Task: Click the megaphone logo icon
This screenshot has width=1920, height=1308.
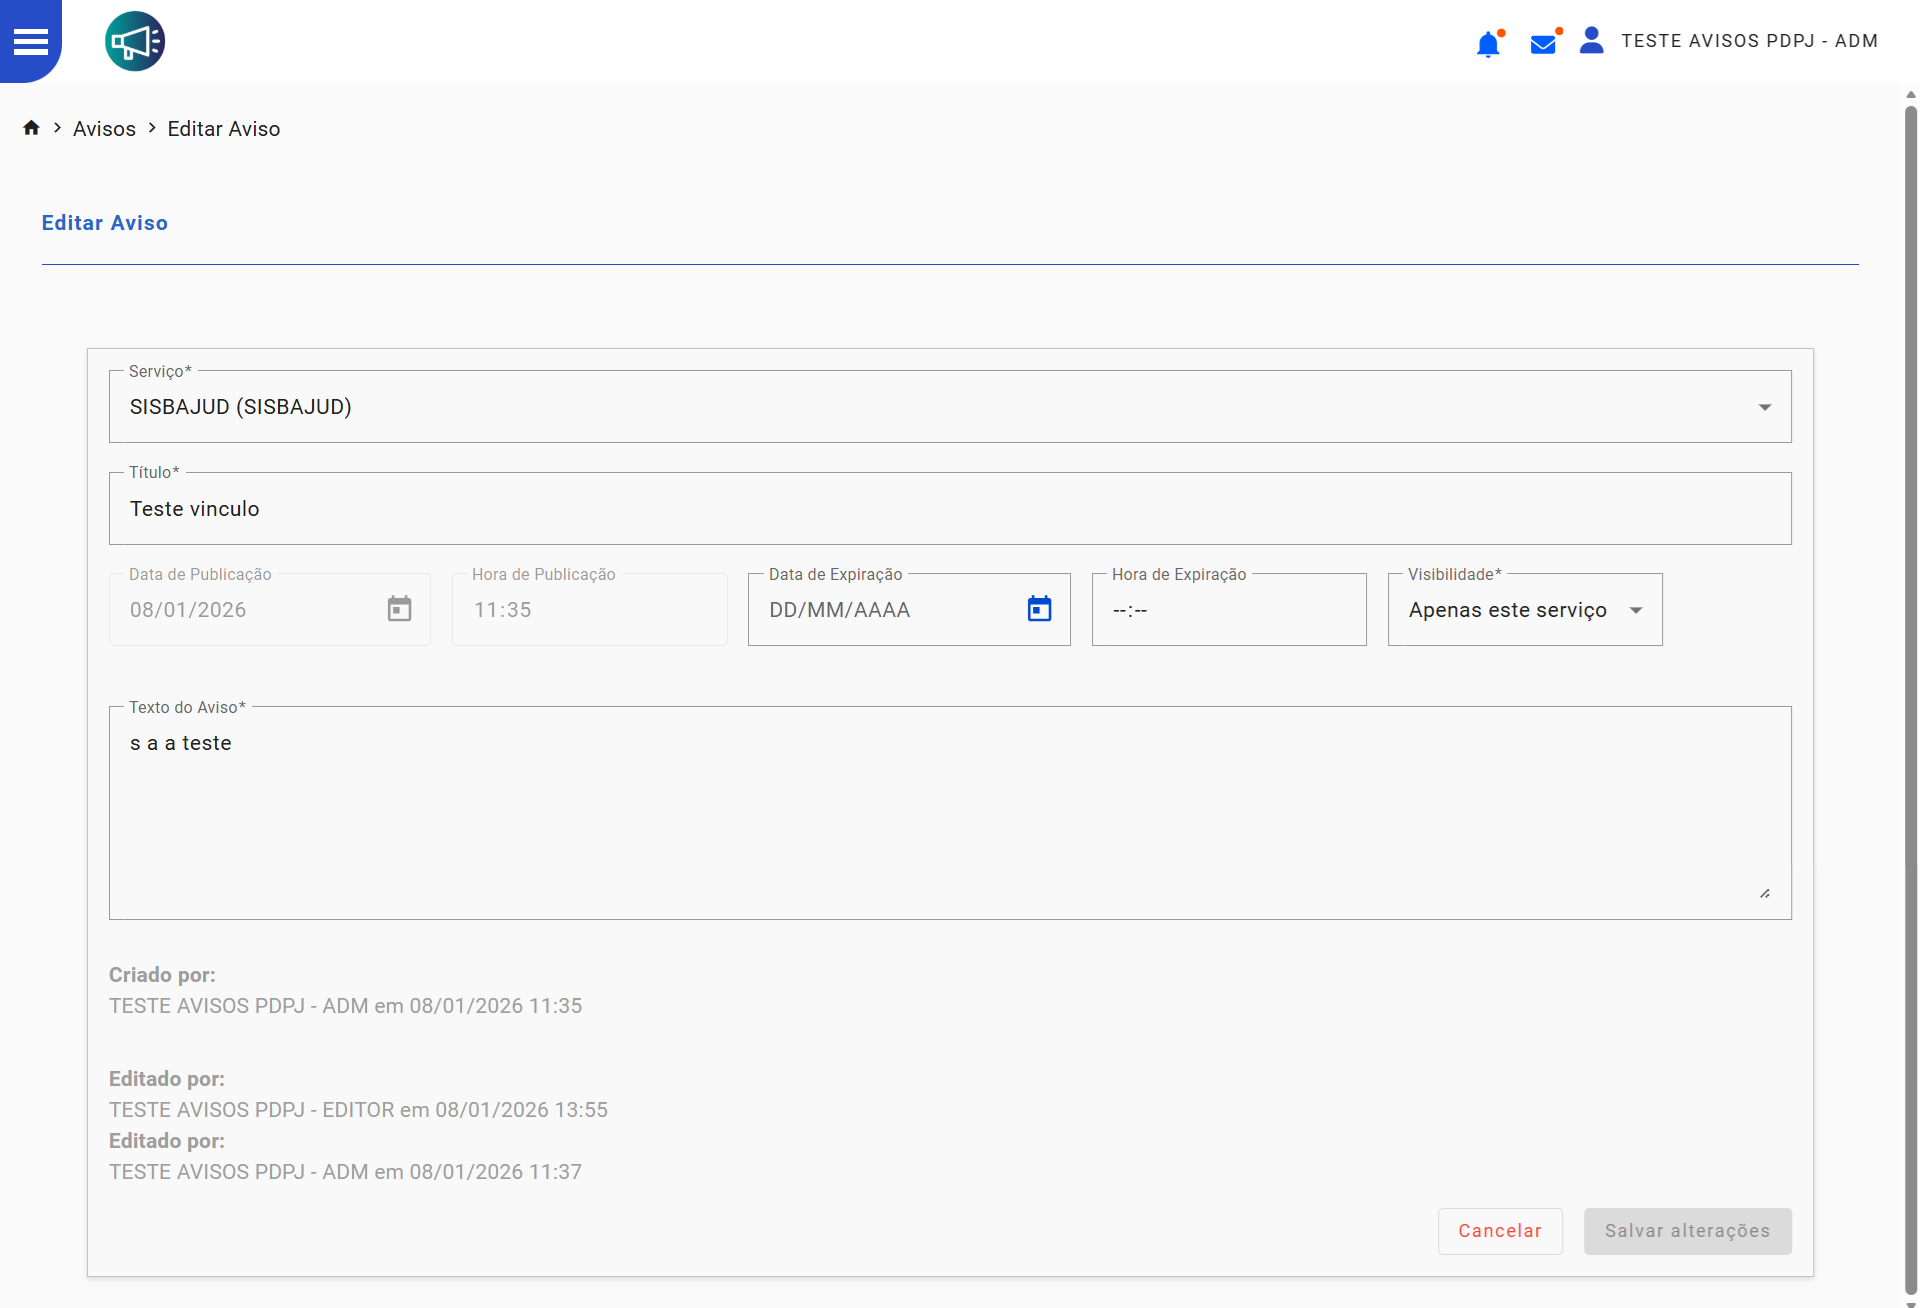Action: pos(135,41)
